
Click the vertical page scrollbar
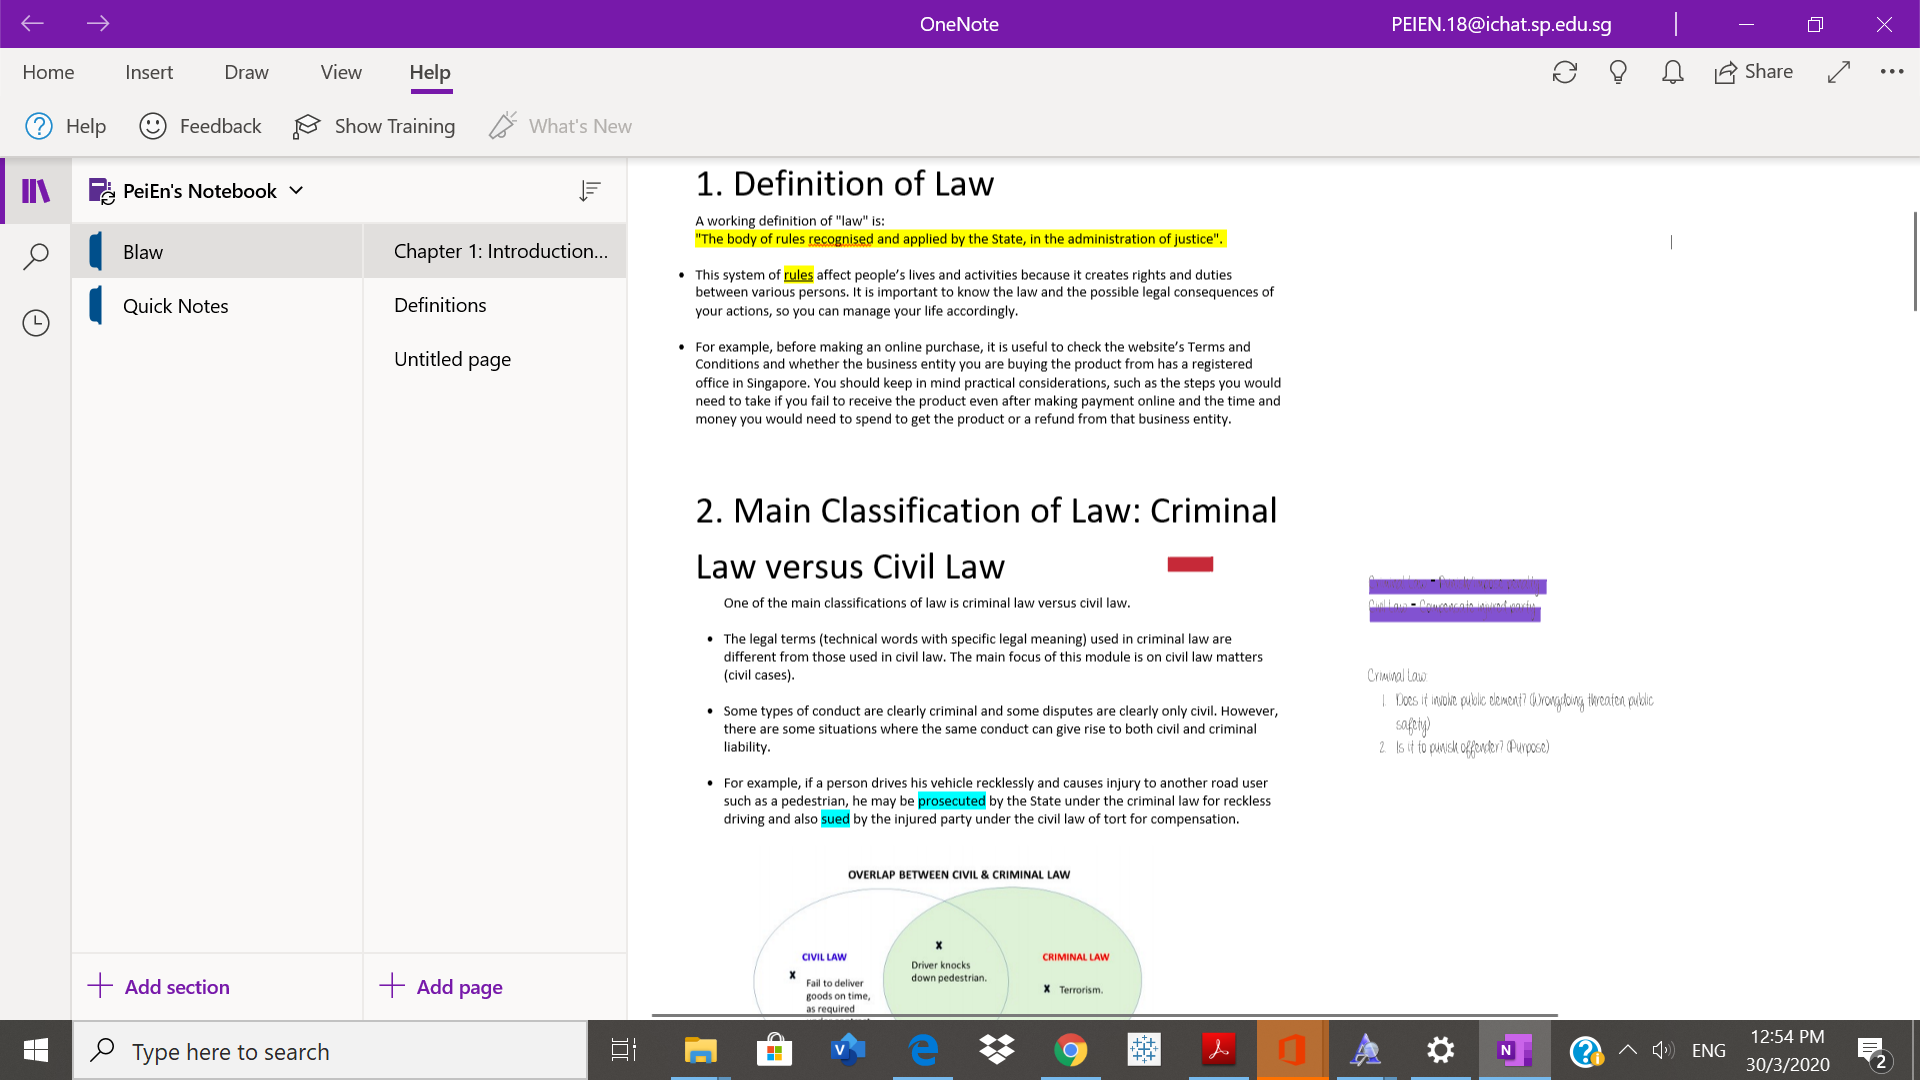[x=1914, y=262]
